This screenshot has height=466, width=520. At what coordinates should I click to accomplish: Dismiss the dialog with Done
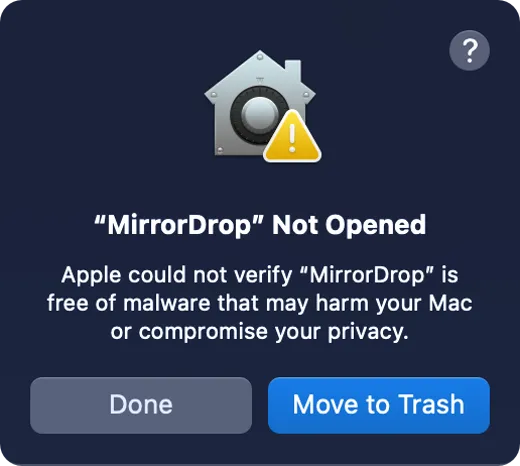click(141, 405)
